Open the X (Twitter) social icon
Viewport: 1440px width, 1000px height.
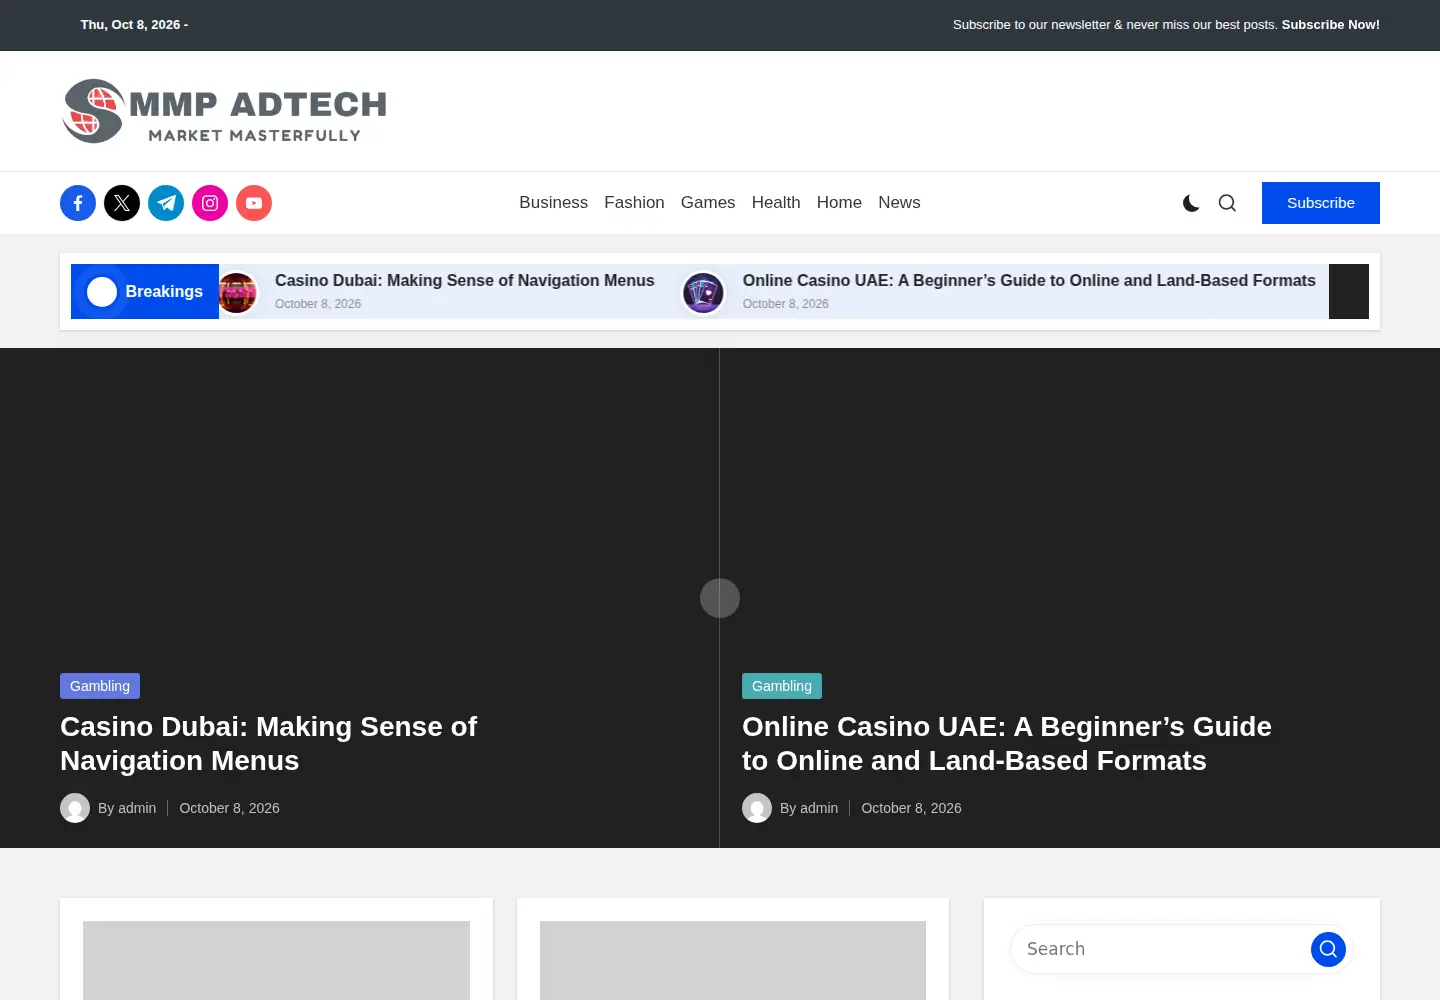(122, 203)
